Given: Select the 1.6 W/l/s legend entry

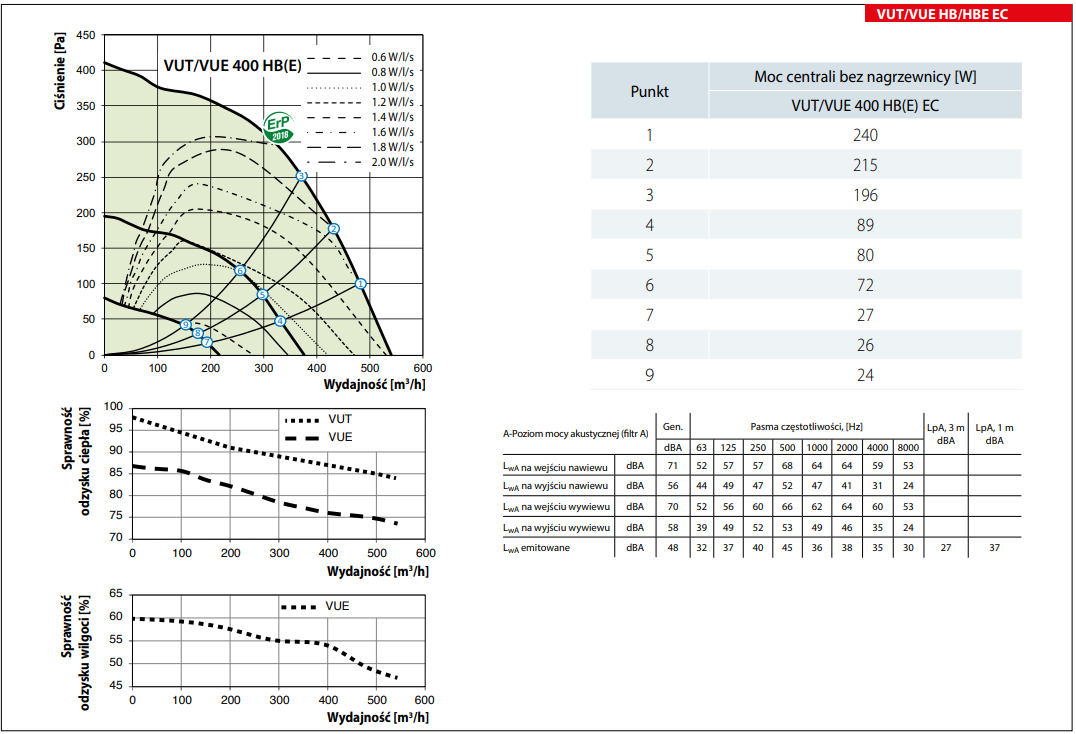Looking at the screenshot, I should (360, 132).
